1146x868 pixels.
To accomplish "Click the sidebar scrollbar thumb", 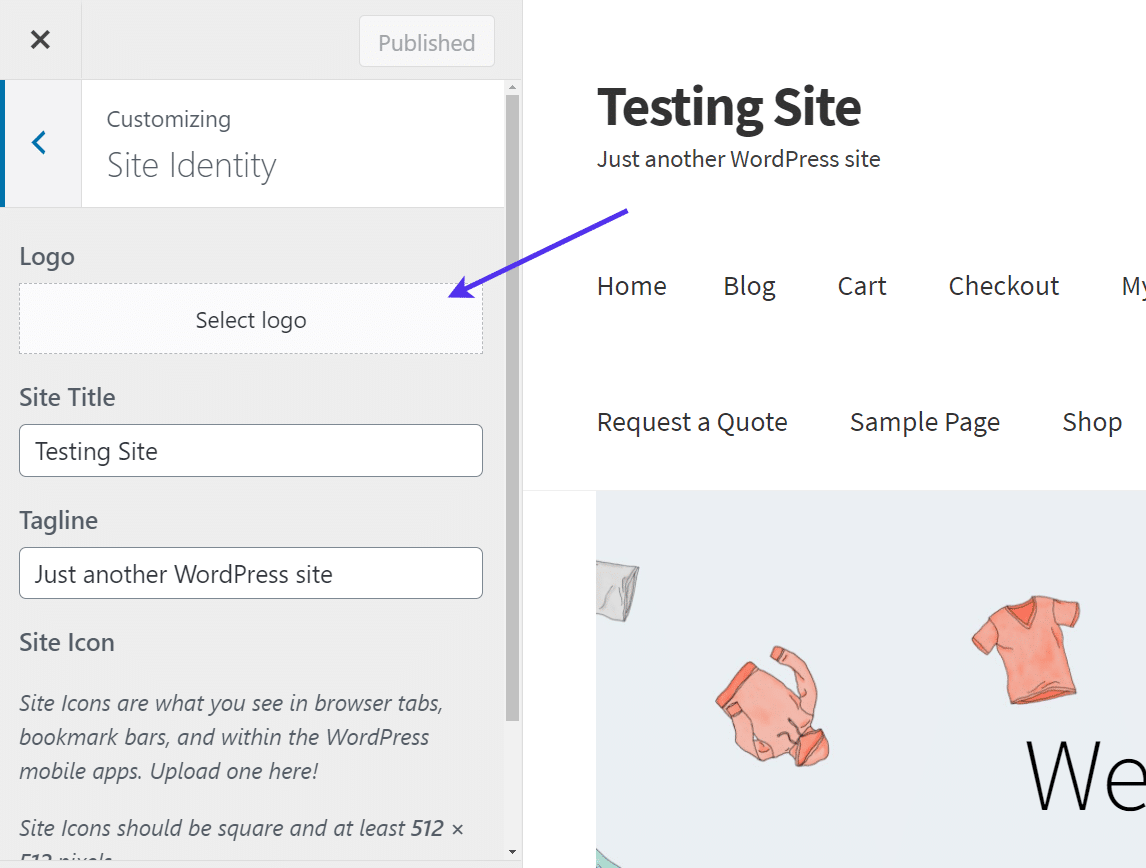I will [x=512, y=400].
